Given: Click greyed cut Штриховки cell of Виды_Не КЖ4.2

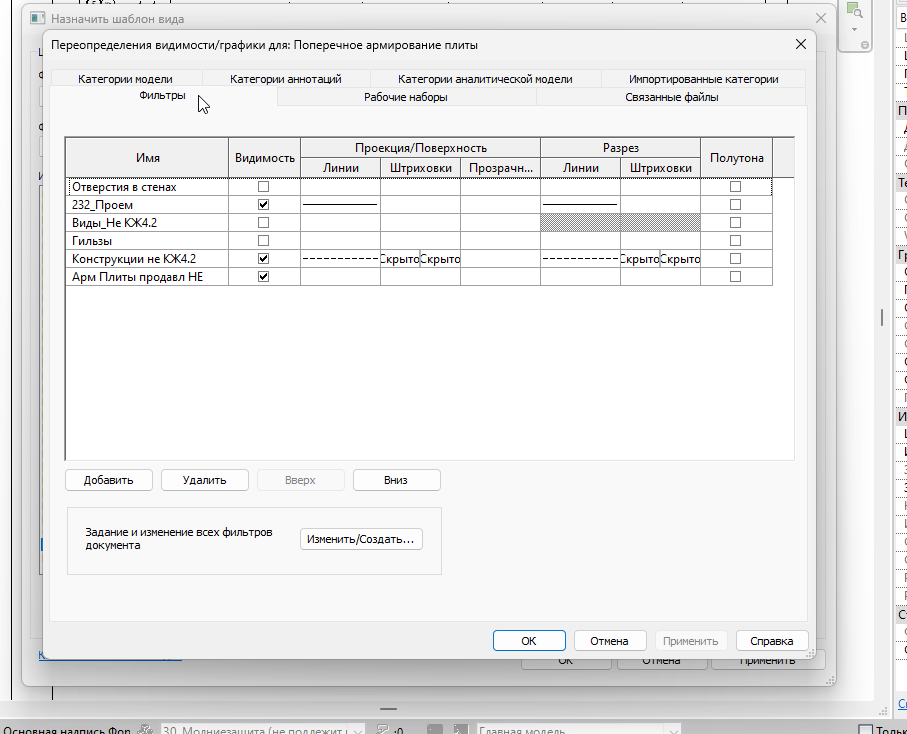Looking at the screenshot, I should 660,222.
